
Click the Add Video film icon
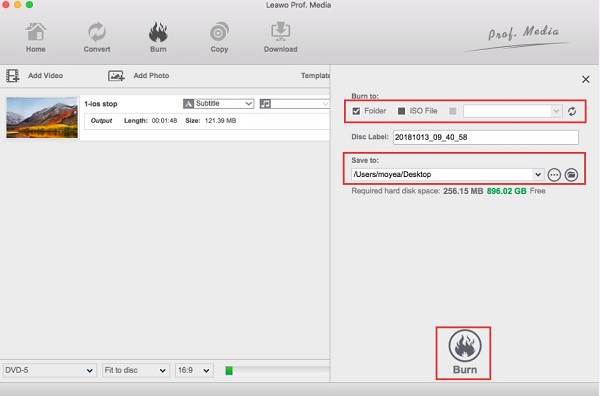[13, 76]
